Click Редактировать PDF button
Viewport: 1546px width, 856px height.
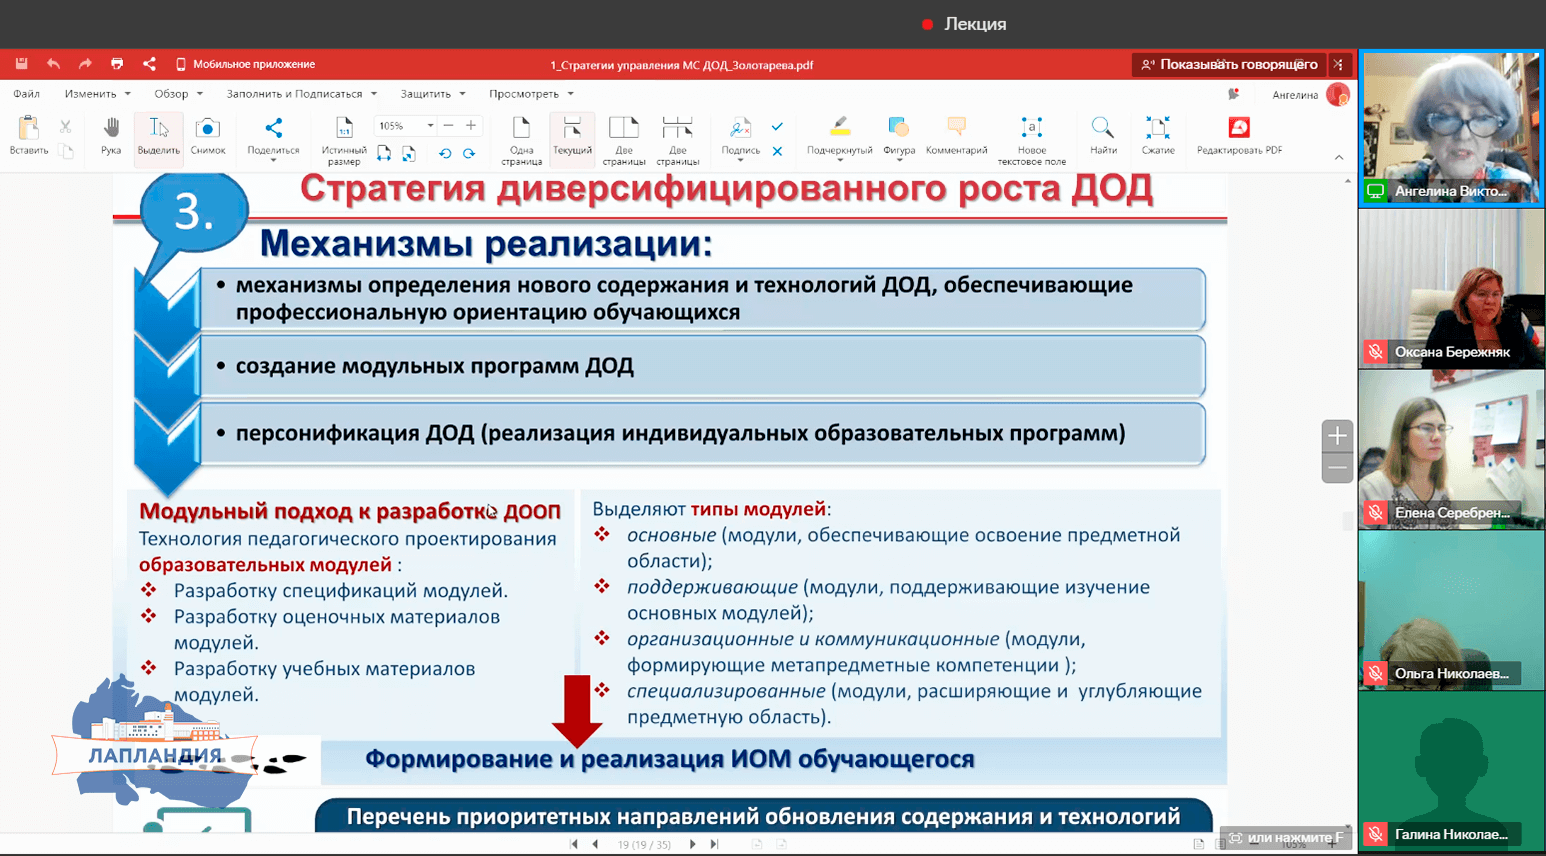coord(1239,136)
